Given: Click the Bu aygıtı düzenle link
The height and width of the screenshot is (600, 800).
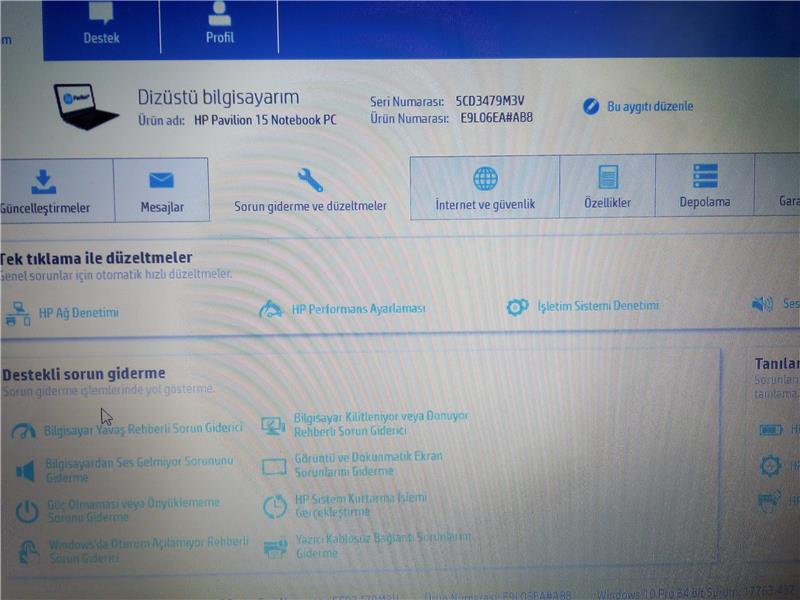Looking at the screenshot, I should (638, 106).
